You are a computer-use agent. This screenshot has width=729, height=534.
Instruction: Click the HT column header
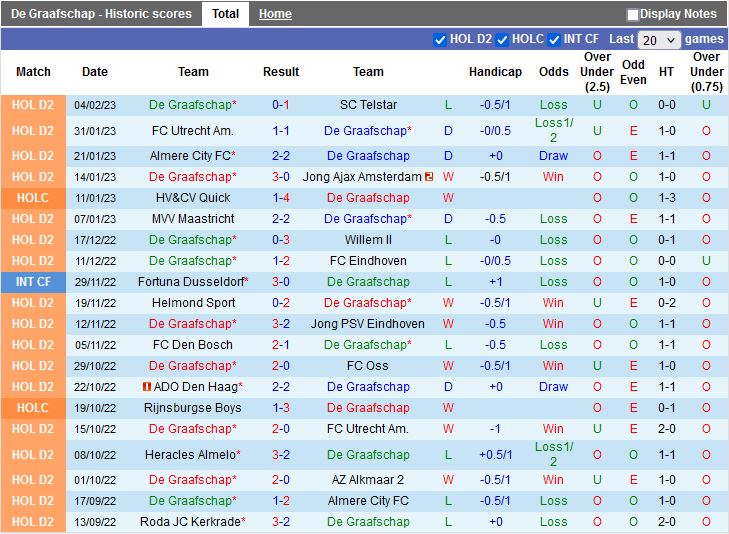coord(666,72)
